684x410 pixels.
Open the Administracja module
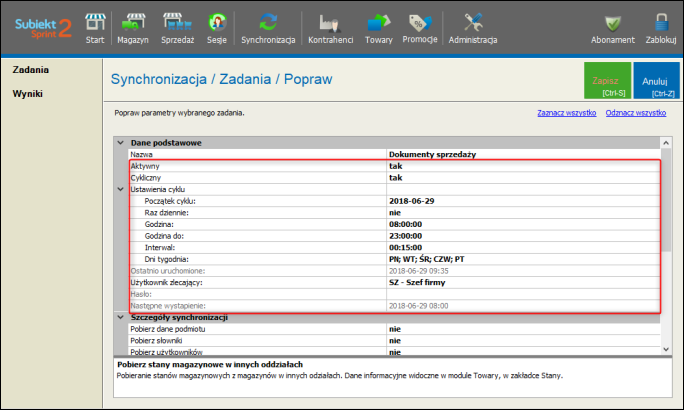pyautogui.click(x=473, y=28)
